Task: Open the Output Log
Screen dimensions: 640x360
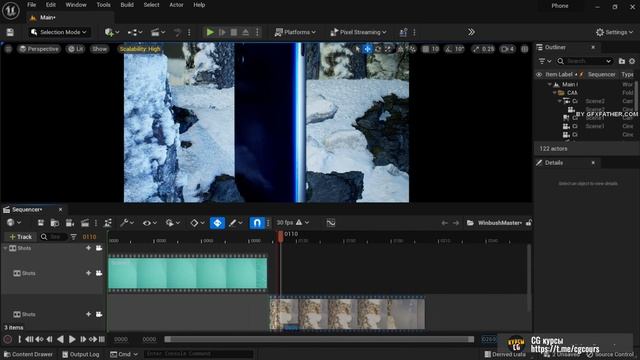Action: click(x=81, y=354)
